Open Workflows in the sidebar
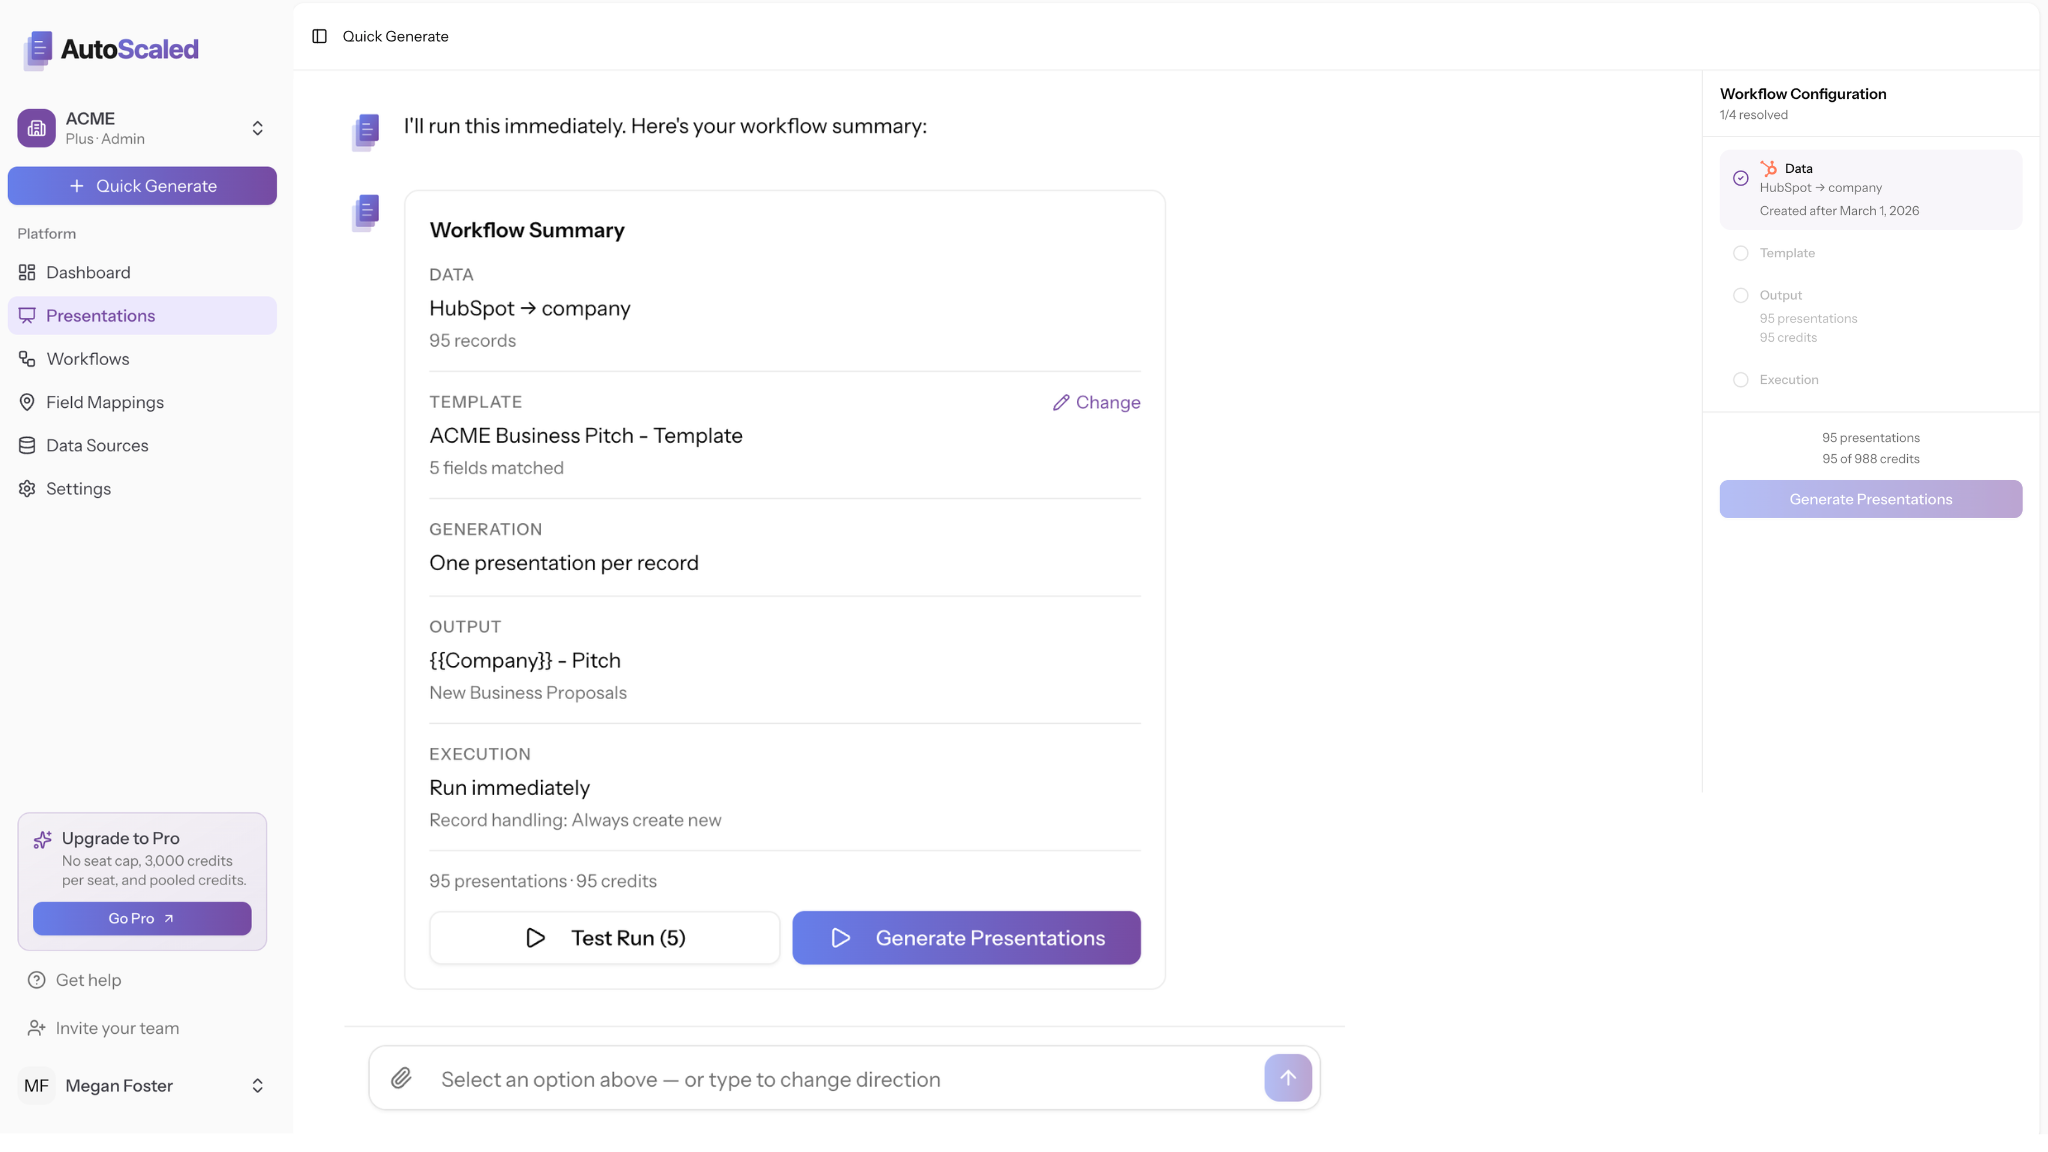This screenshot has width=2048, height=1152. coord(142,358)
